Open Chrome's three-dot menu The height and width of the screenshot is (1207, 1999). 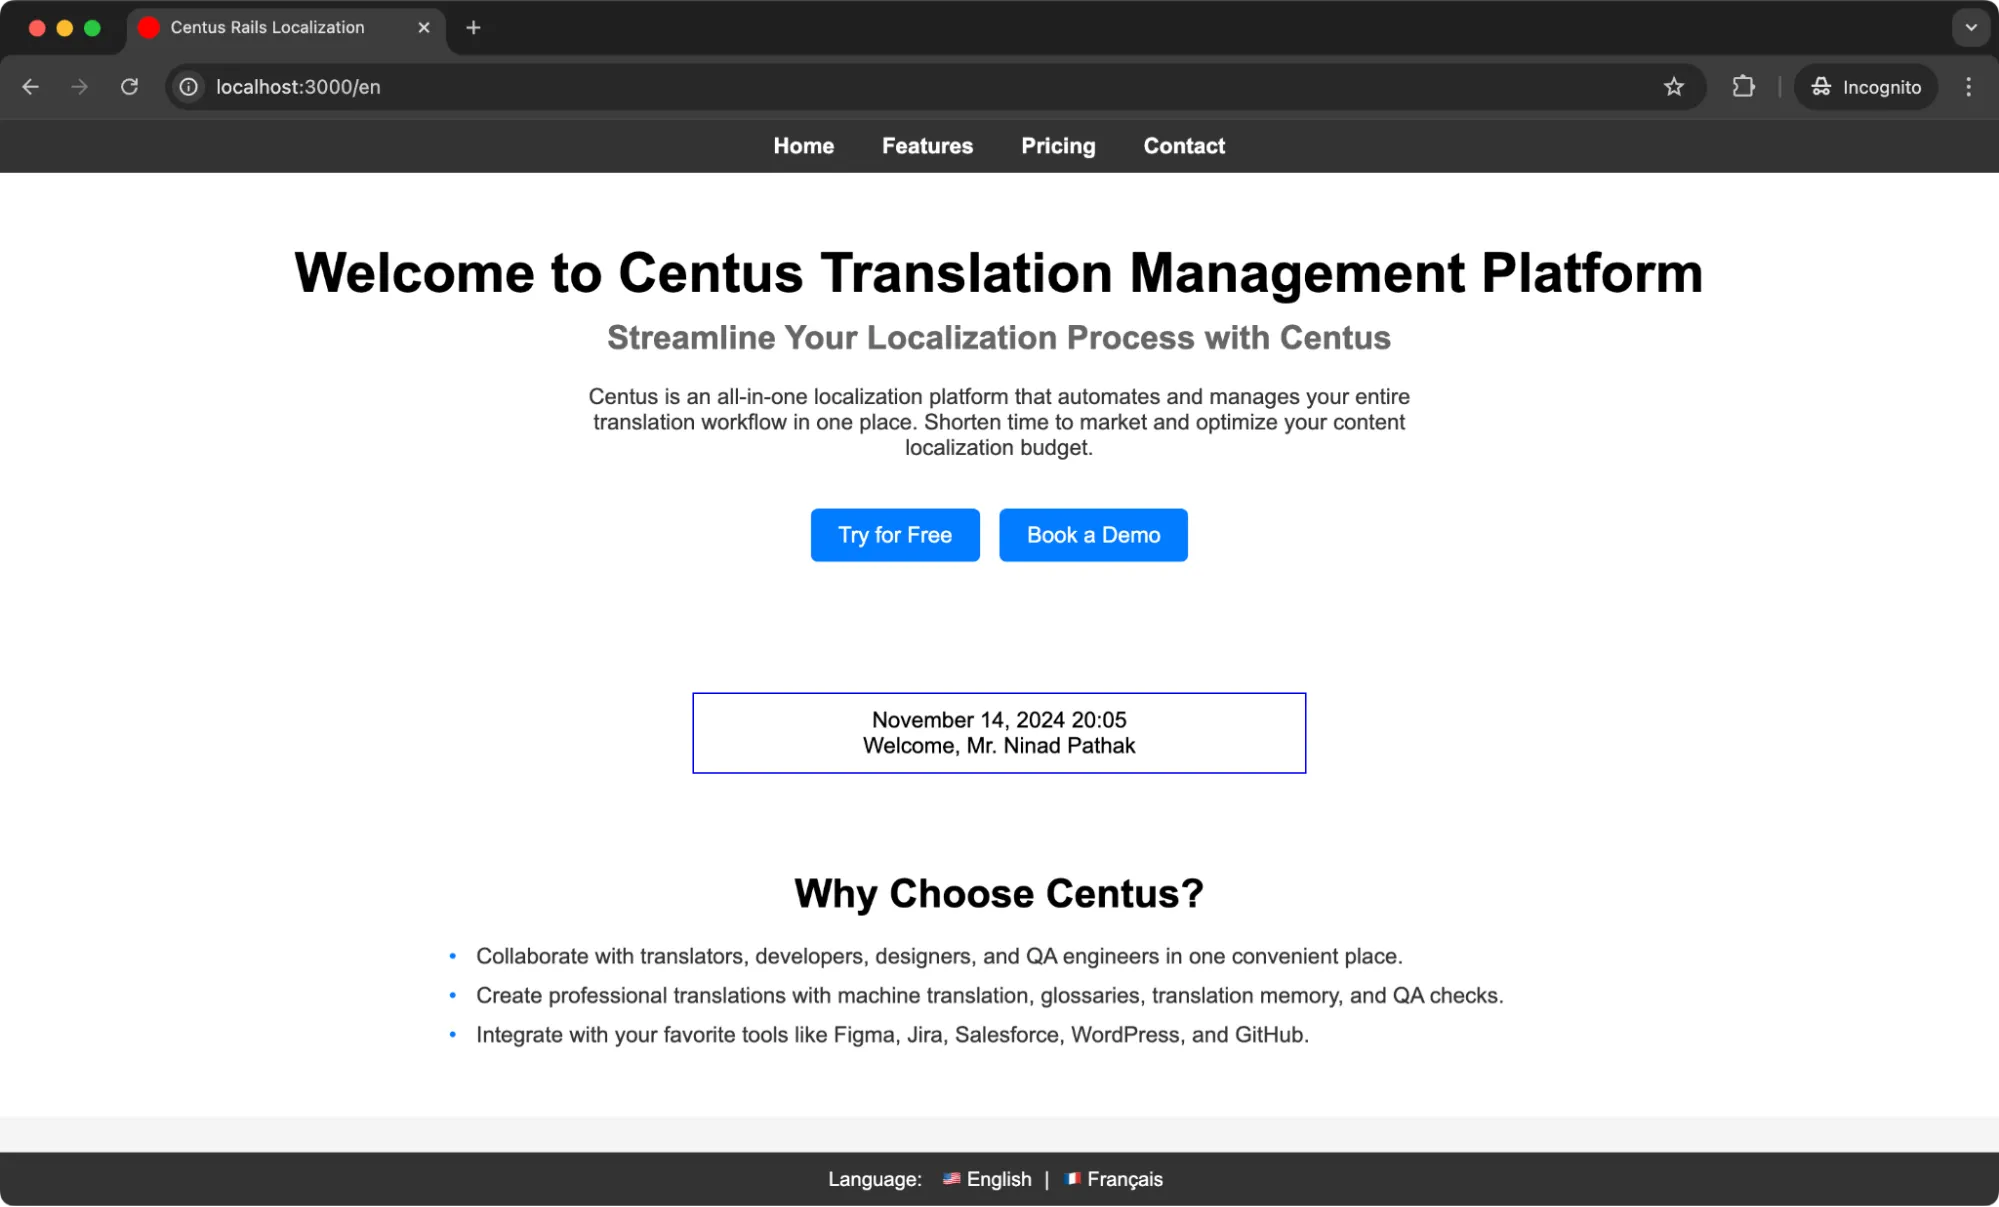[1967, 87]
